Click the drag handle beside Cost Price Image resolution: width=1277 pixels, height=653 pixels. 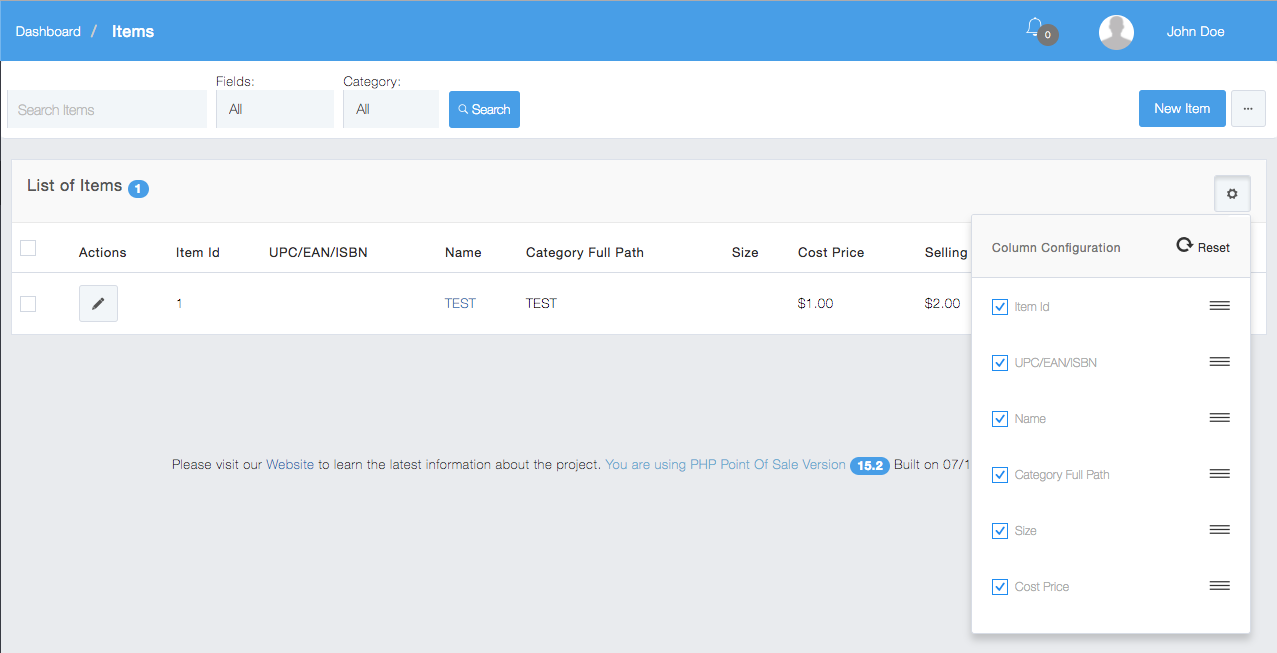point(1219,586)
